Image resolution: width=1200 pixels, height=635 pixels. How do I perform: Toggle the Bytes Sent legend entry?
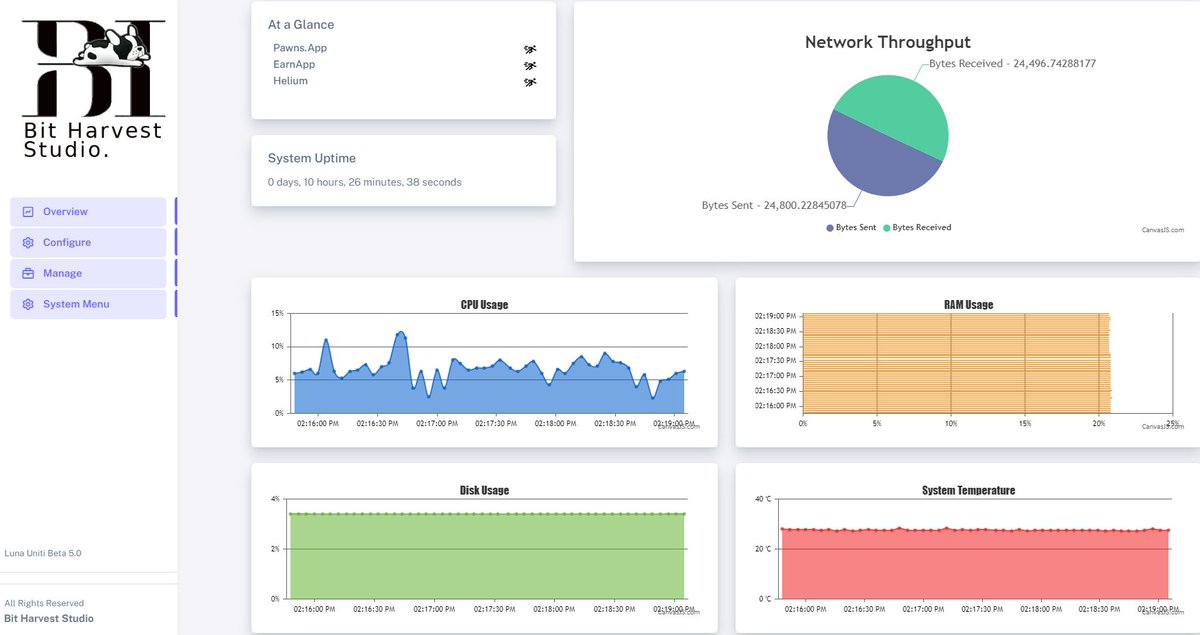click(x=851, y=228)
